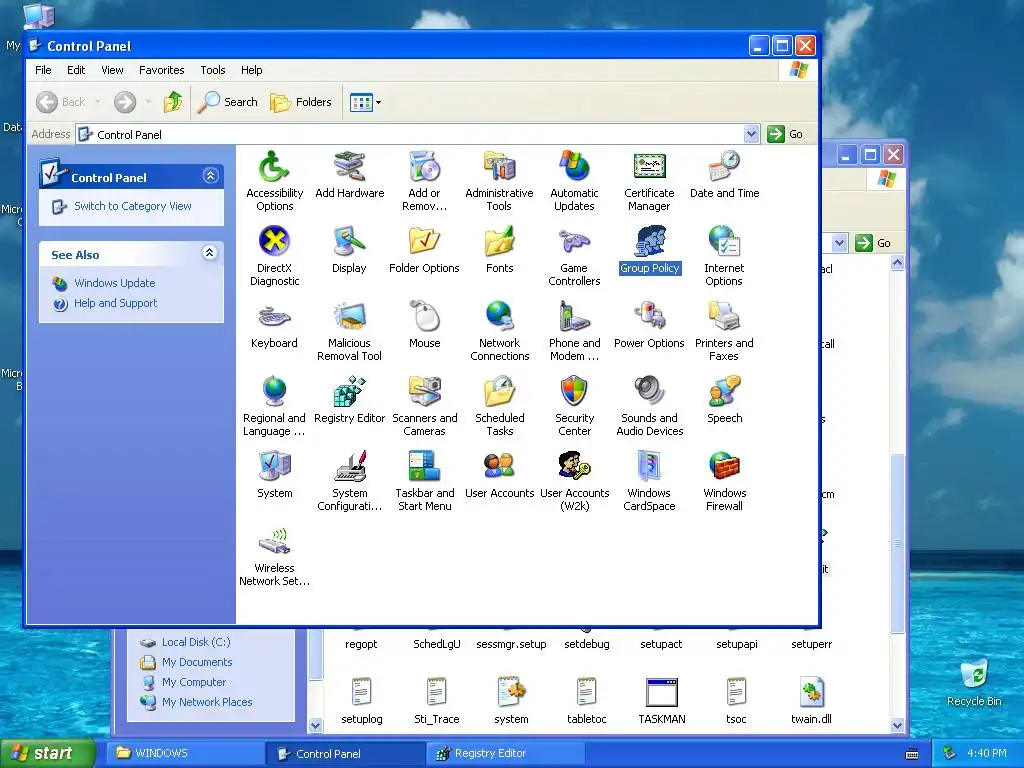Open Keyboard settings icon
The width and height of the screenshot is (1024, 768).
[274, 325]
